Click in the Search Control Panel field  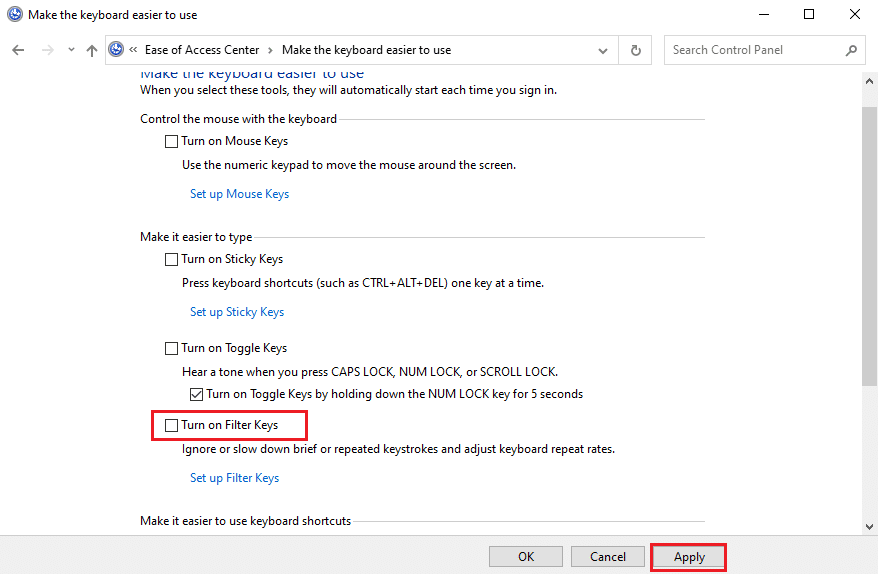click(x=755, y=50)
